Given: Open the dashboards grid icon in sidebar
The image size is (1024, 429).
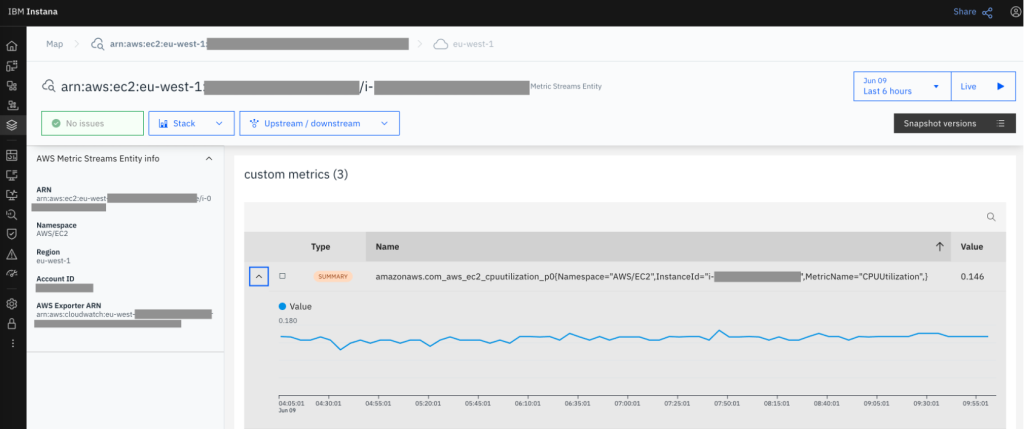Looking at the screenshot, I should tap(12, 66).
